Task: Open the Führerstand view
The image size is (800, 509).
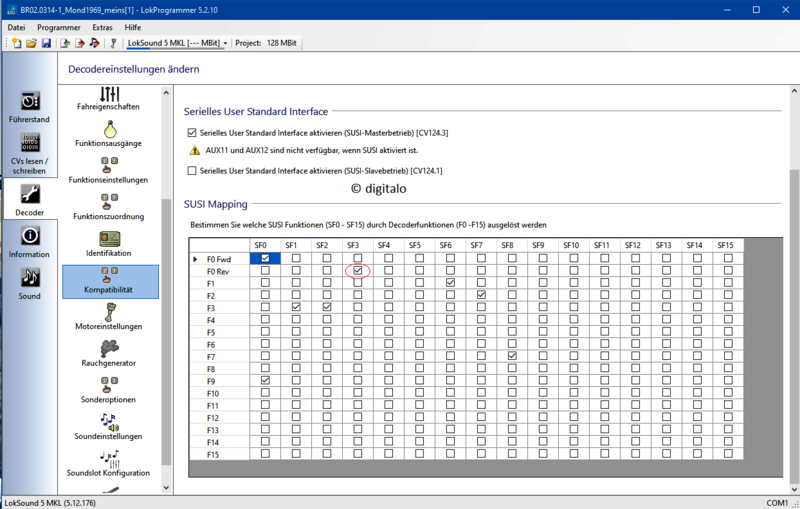Action: click(29, 106)
